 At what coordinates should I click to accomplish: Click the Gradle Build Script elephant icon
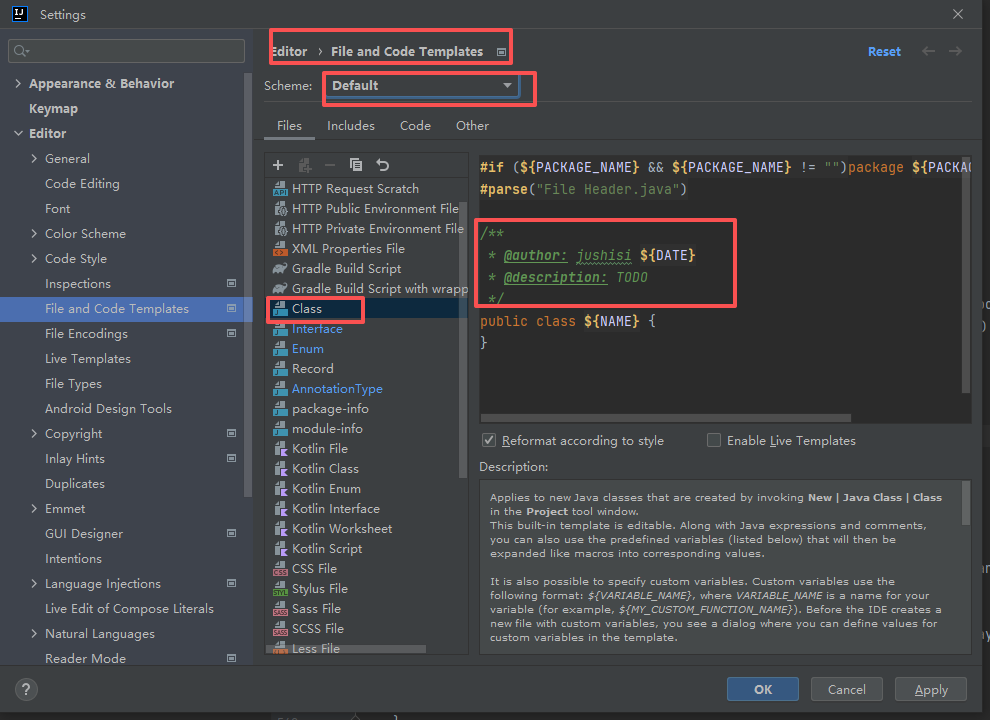pyautogui.click(x=280, y=269)
